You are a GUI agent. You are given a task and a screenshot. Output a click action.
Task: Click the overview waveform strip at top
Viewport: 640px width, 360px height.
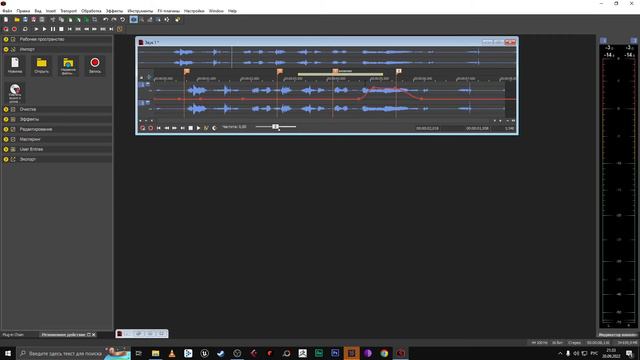[327, 58]
